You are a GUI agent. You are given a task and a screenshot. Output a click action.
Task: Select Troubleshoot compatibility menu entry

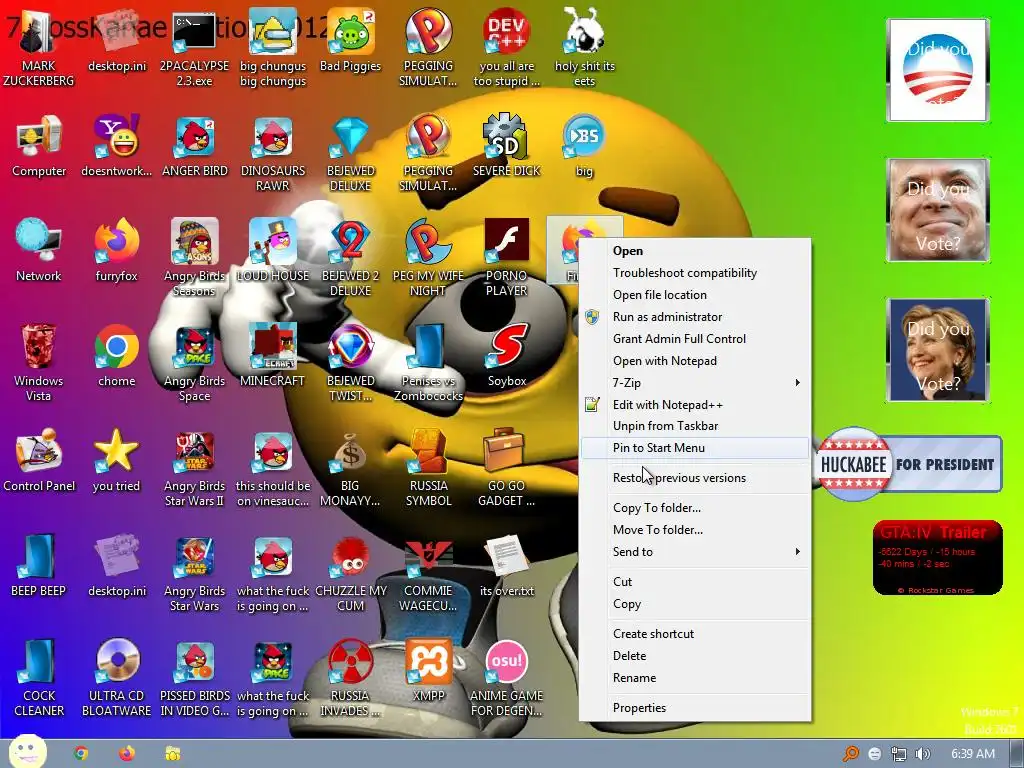(695, 273)
